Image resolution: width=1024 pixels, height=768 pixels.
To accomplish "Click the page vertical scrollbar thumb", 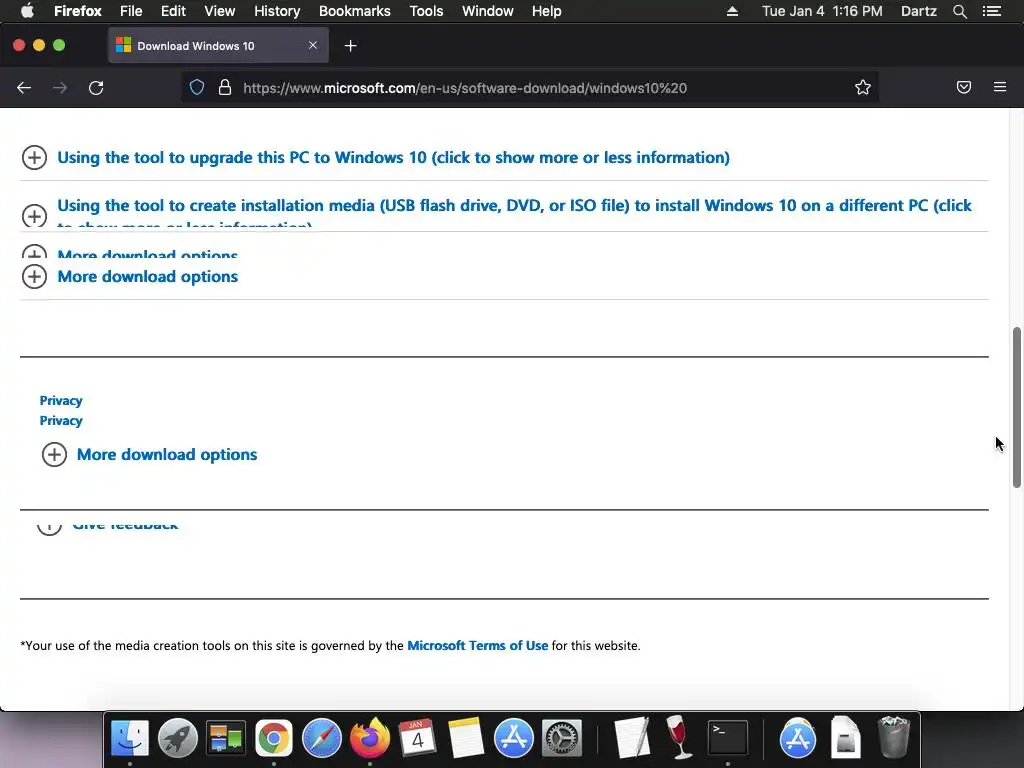I will coord(1016,408).
